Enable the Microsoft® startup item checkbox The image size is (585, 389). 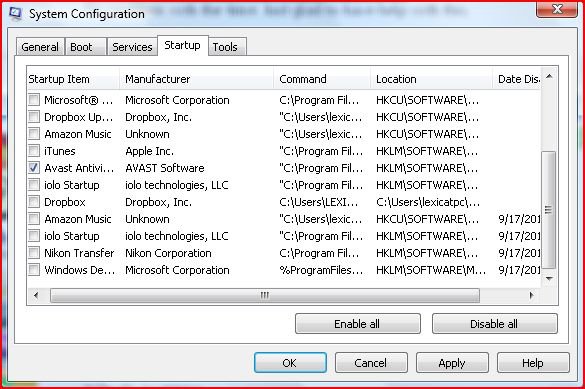tap(34, 100)
